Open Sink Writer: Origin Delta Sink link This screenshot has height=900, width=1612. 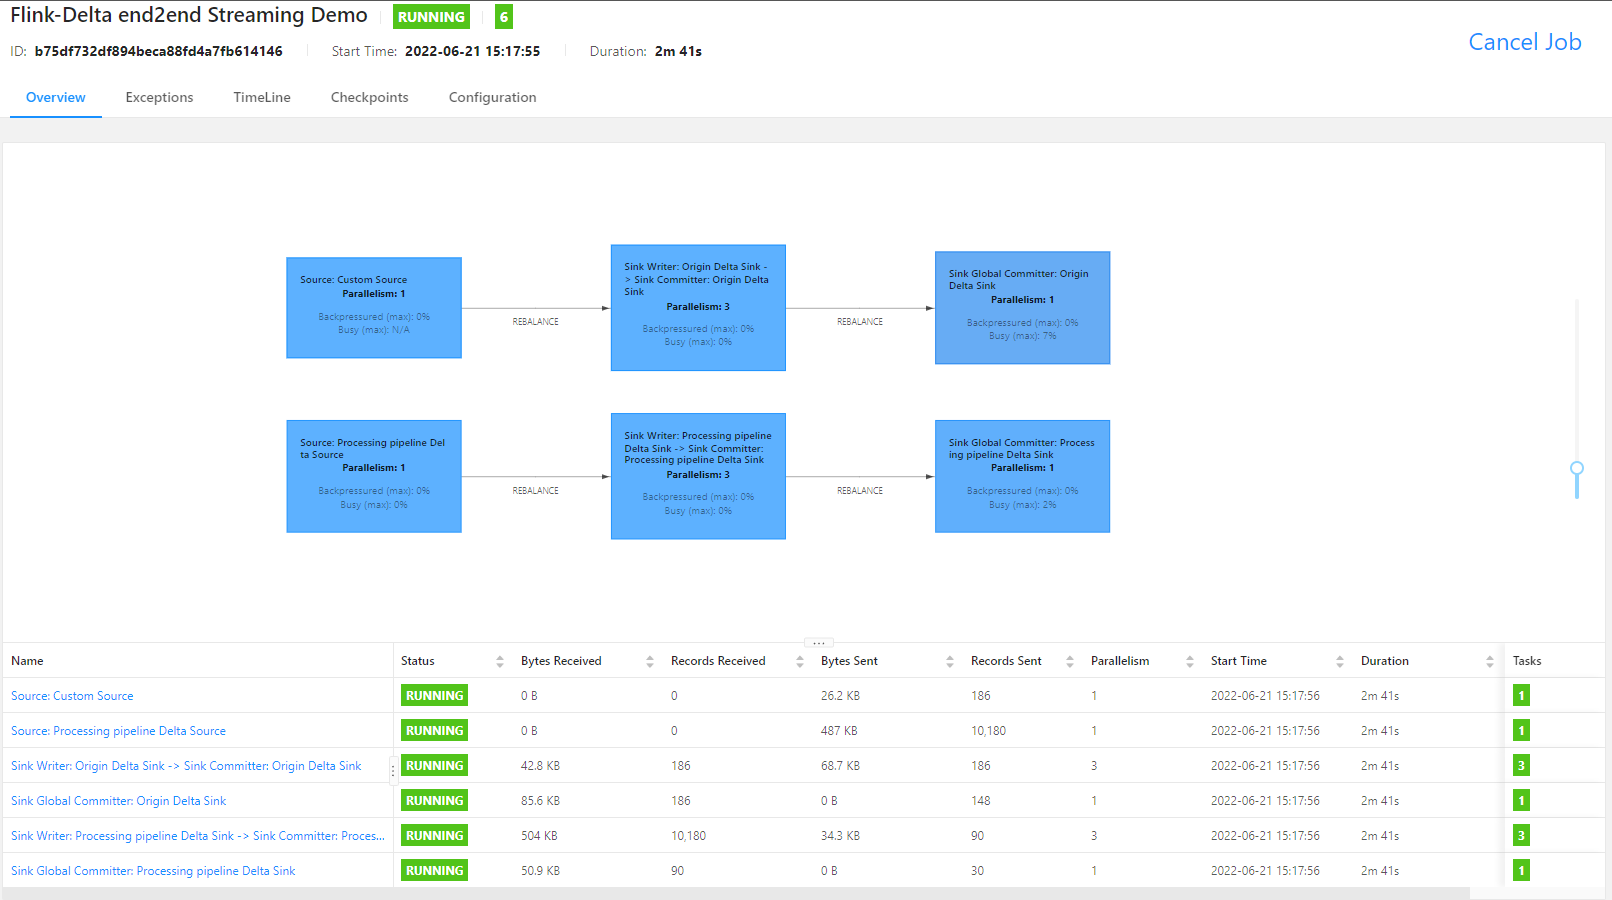tap(186, 766)
